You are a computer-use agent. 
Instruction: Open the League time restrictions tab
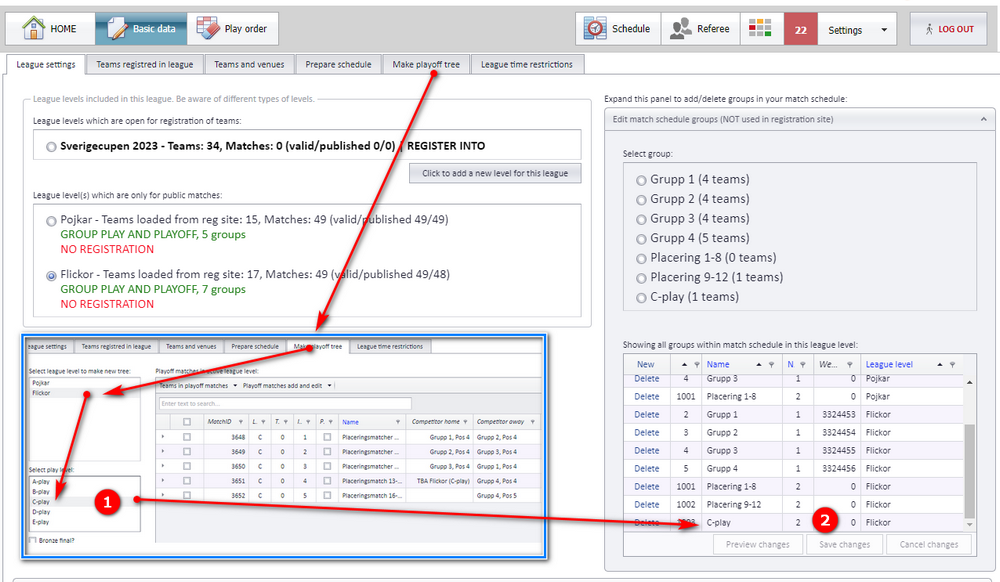[527, 64]
